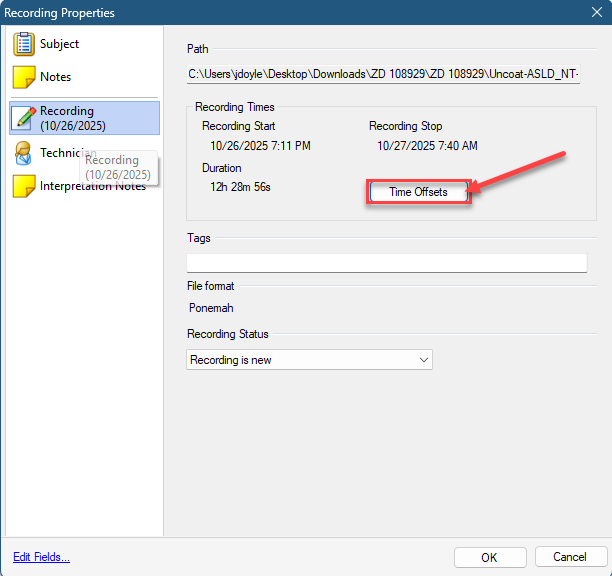Screen dimensions: 612x576
Task: Open the Edit Fields link
Action: click(41, 557)
